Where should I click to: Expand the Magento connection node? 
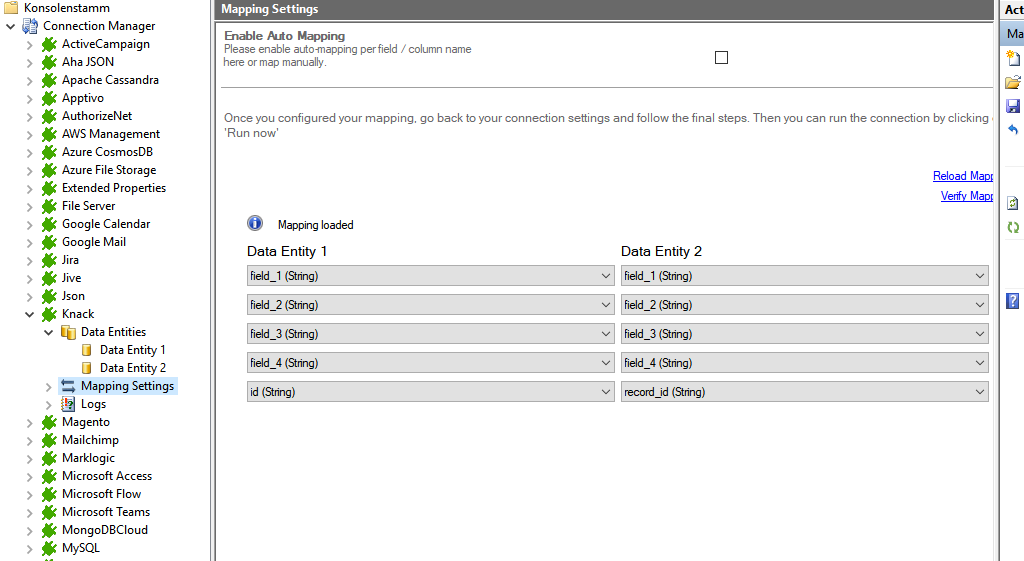click(29, 422)
